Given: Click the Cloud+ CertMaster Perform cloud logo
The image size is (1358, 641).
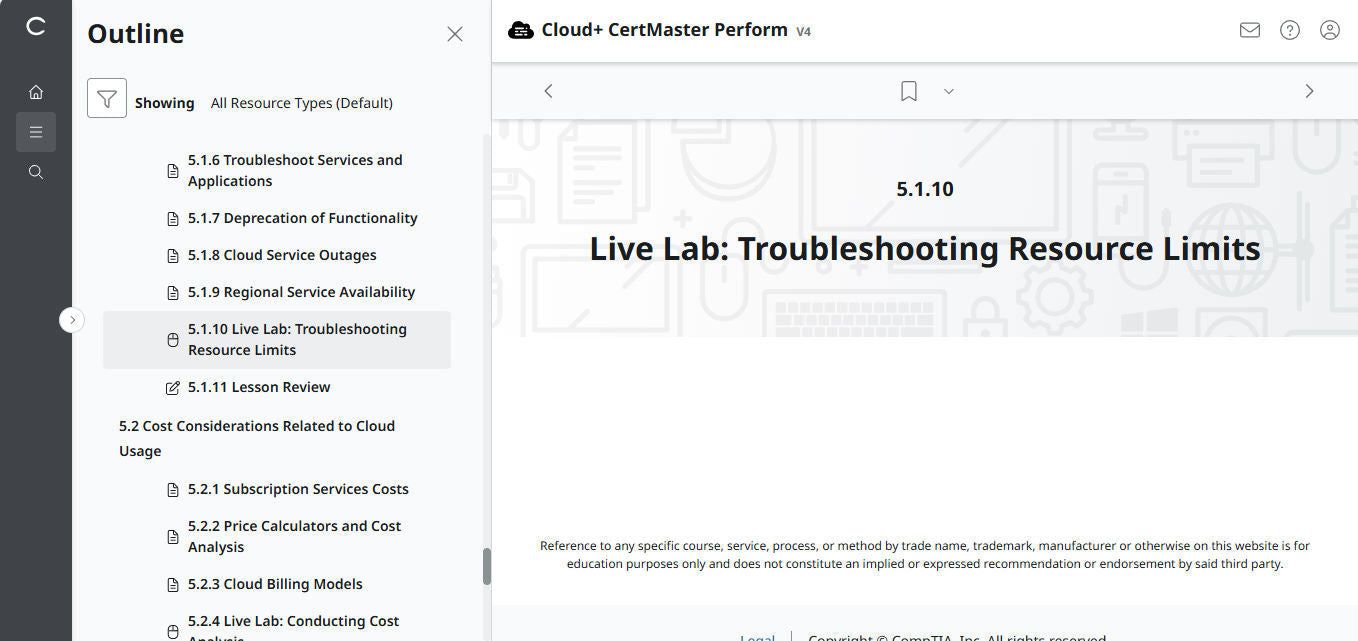Looking at the screenshot, I should coord(521,29).
